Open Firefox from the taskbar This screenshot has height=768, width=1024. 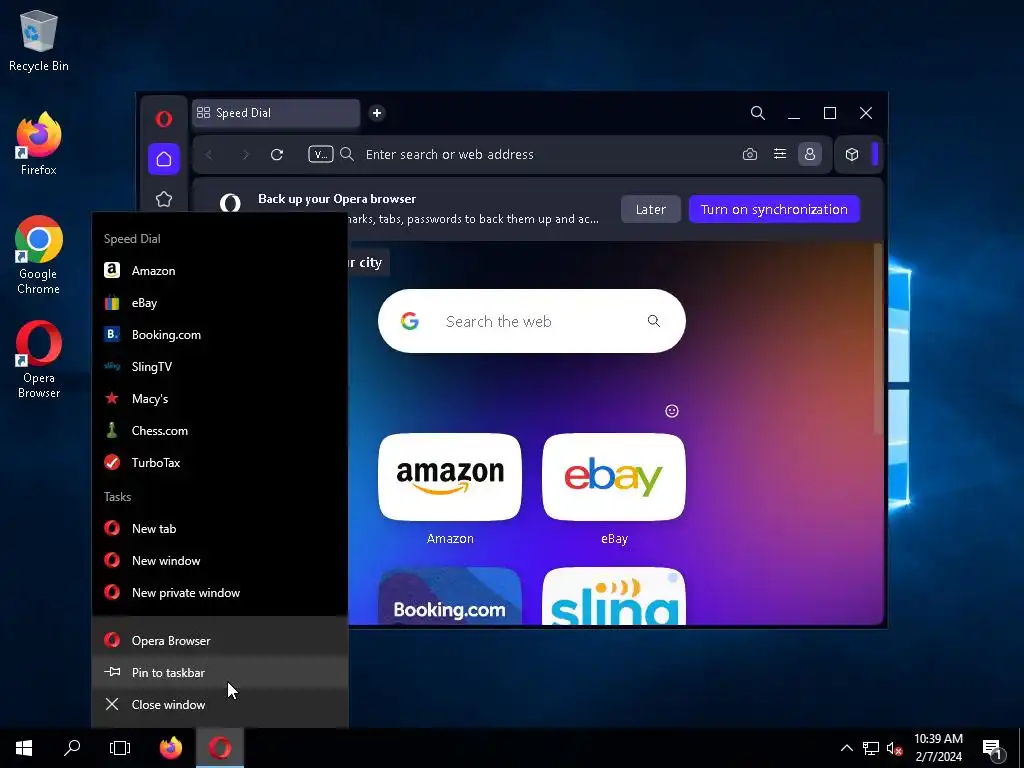click(171, 748)
